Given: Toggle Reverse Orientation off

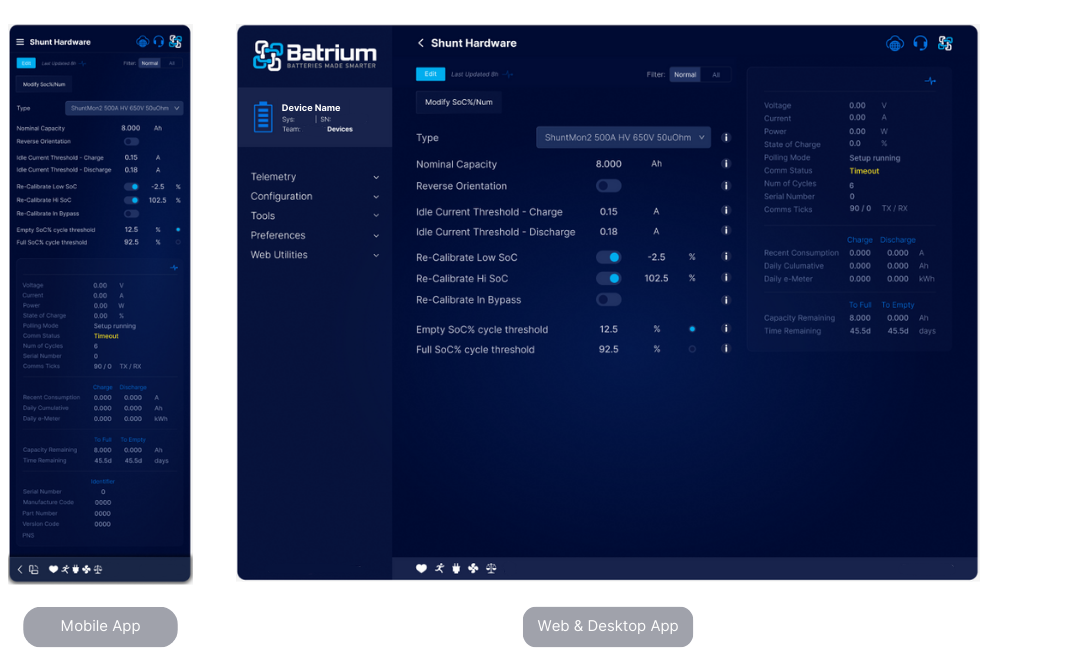Looking at the screenshot, I should point(608,185).
